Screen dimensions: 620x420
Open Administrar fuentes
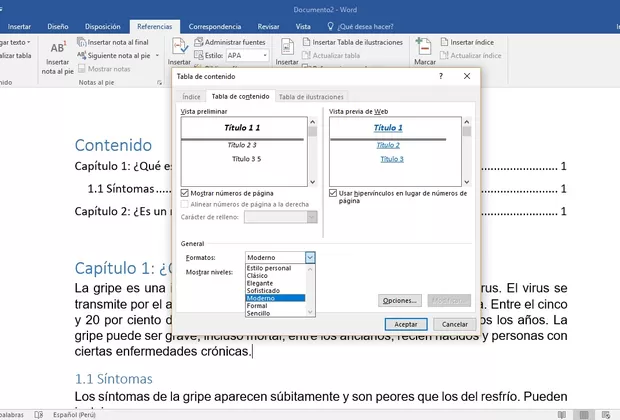[x=230, y=42]
